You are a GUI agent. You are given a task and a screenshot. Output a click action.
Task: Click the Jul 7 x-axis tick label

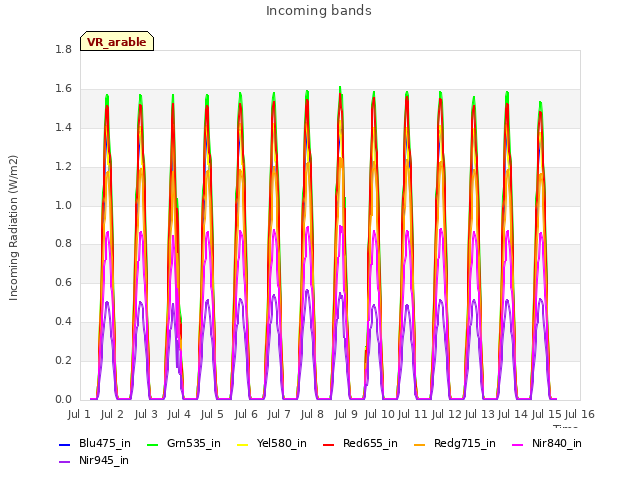(x=279, y=414)
